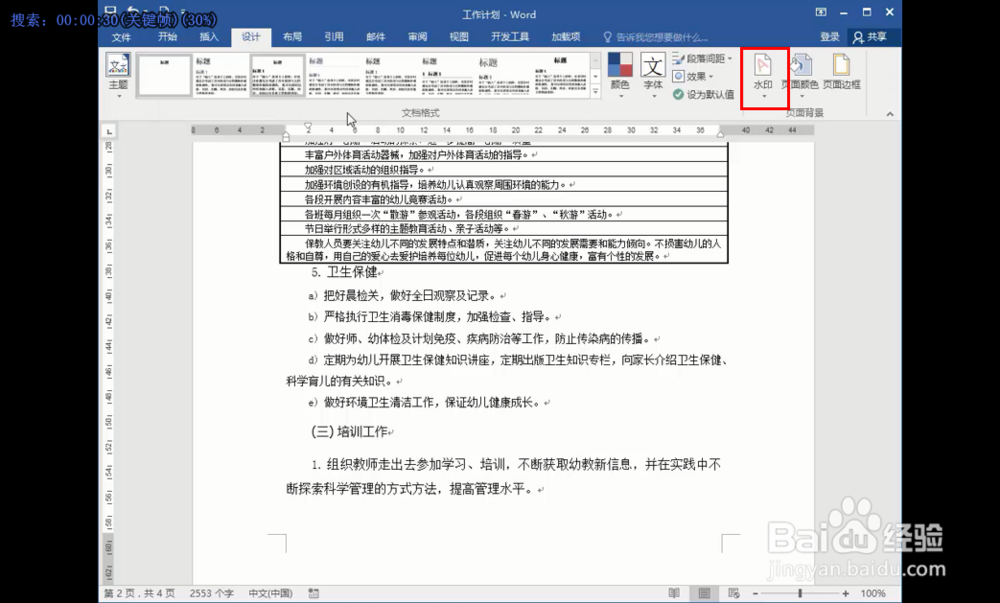Click the right indent marker on ruler
The image size is (1000, 603).
[721, 134]
